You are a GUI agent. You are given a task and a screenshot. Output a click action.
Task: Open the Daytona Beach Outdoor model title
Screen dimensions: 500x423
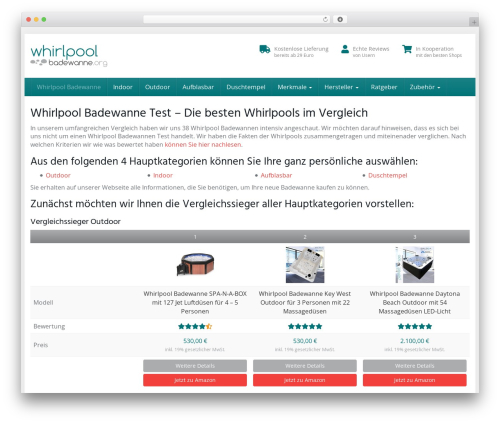pyautogui.click(x=415, y=302)
